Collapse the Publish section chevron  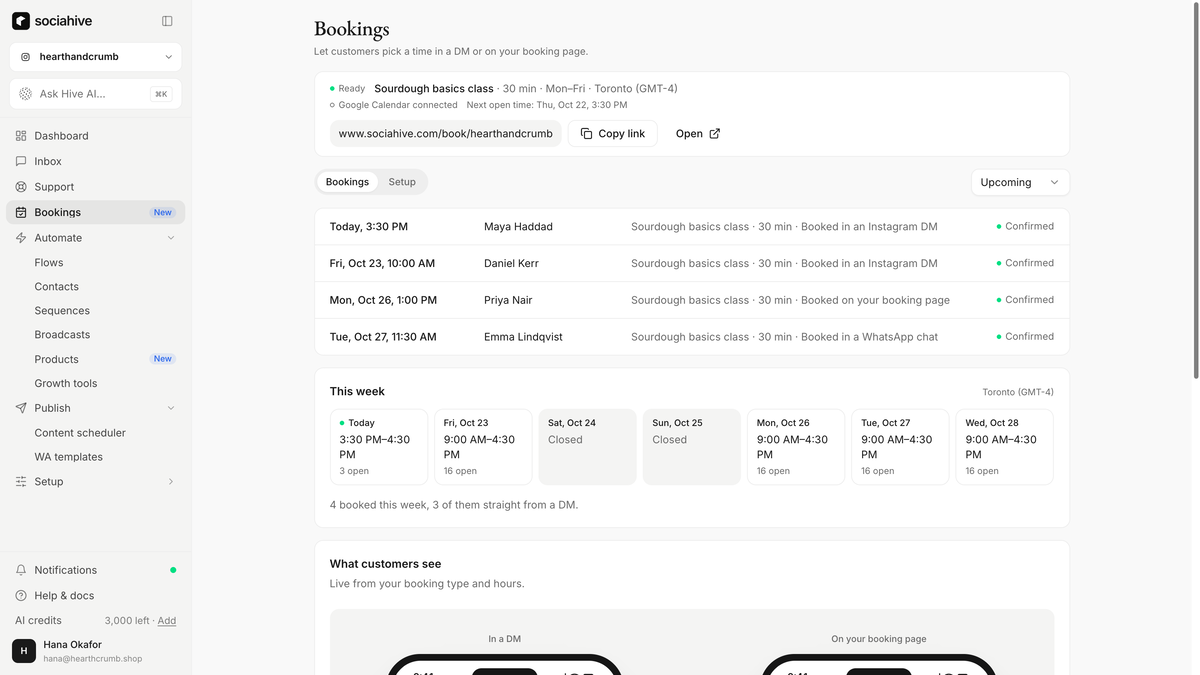coord(171,408)
